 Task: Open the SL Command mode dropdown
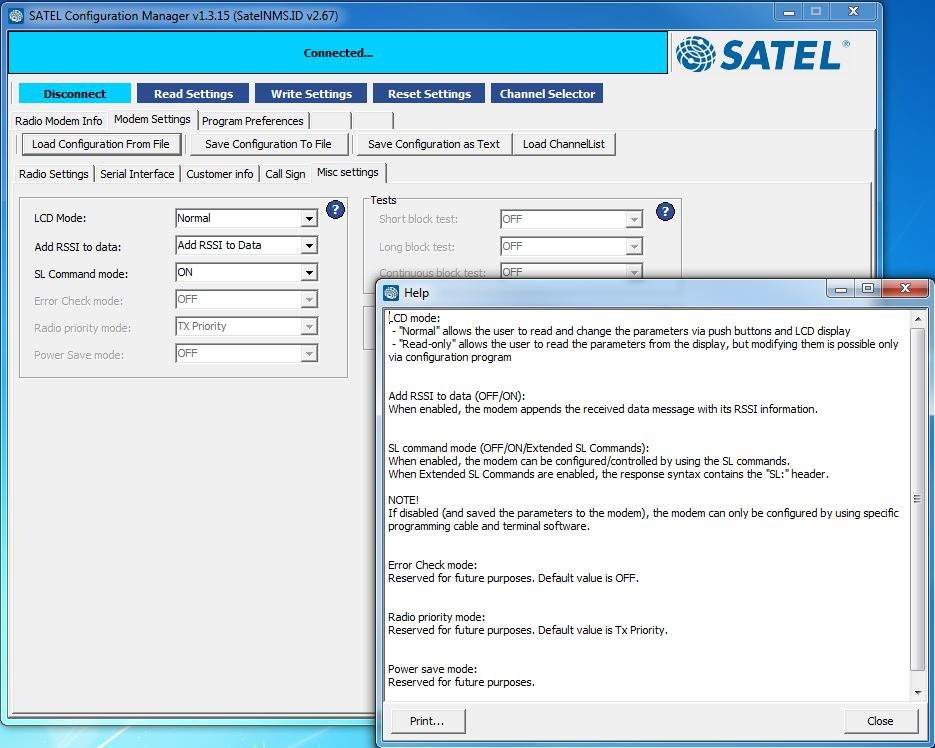(309, 273)
